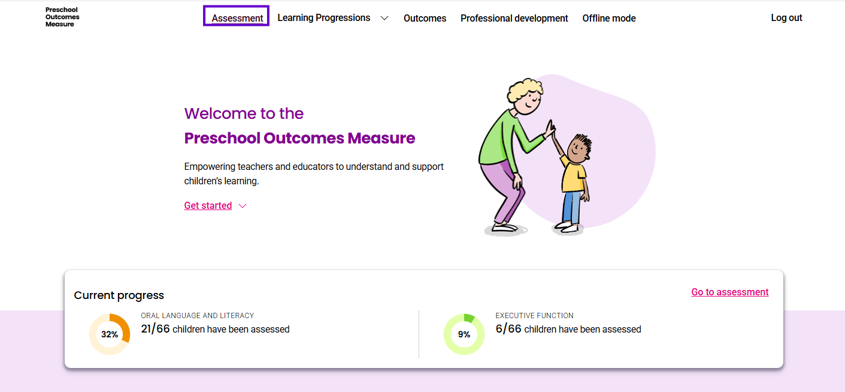Screen dimensions: 845x392
Task: Expand the Learning Progressions chevron
Action: point(384,18)
